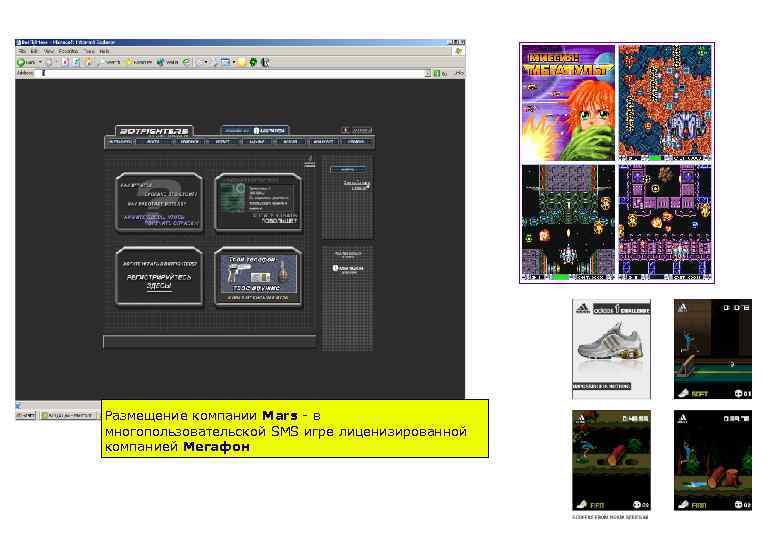Click the adidas night-forest screenshot at lower right
The height and width of the screenshot is (540, 780).
click(x=713, y=460)
